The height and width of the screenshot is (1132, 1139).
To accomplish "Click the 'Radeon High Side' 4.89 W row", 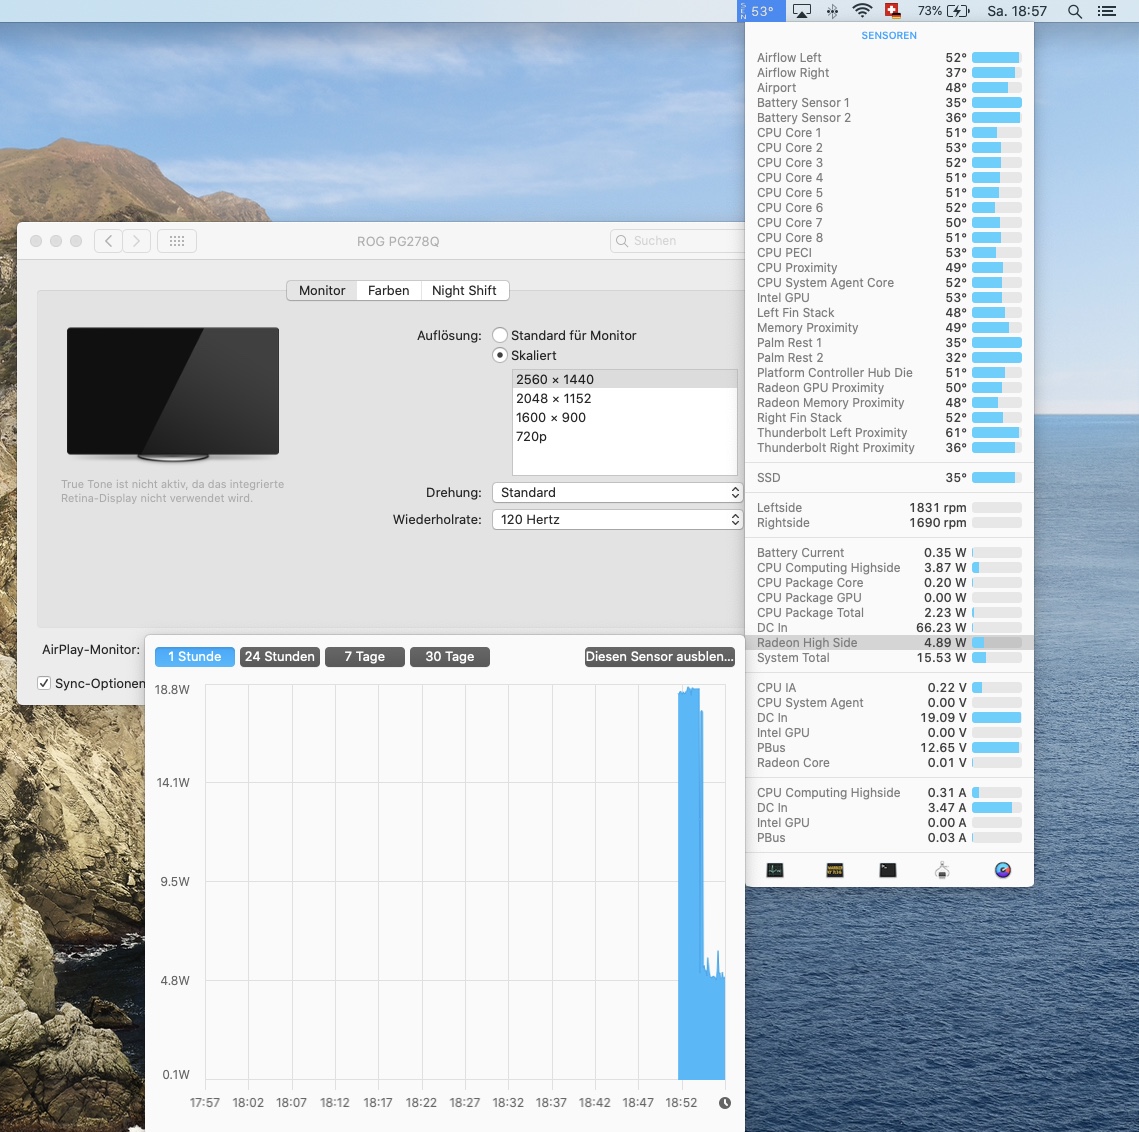I will point(889,642).
